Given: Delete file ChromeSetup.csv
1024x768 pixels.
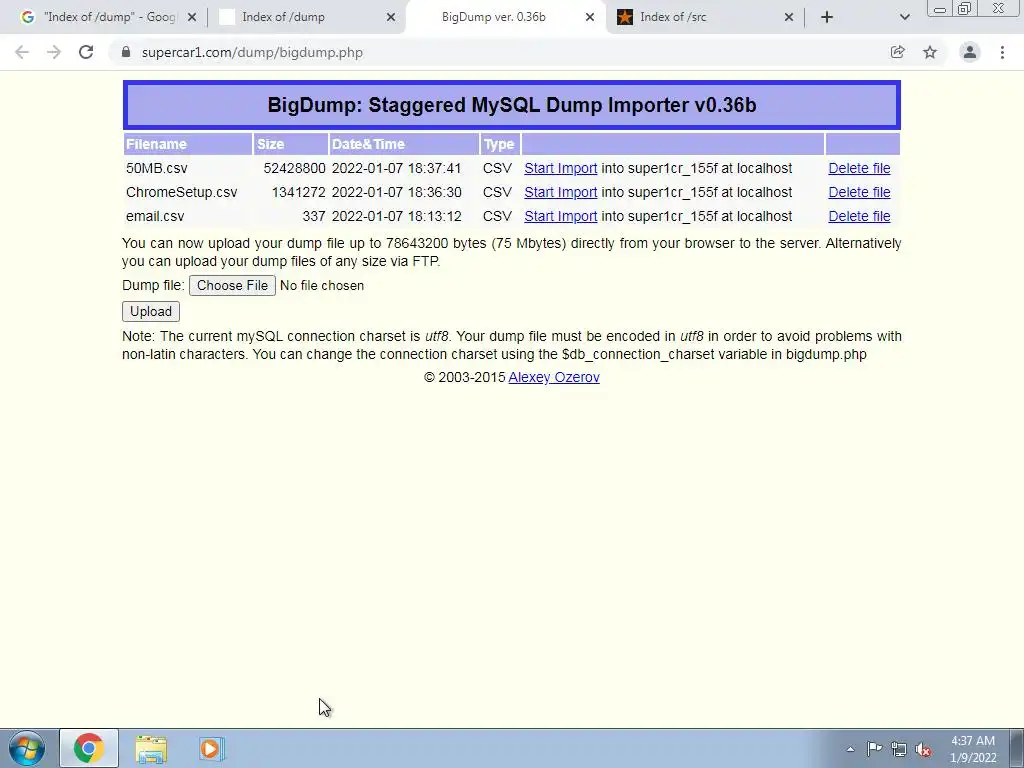Looking at the screenshot, I should [859, 192].
